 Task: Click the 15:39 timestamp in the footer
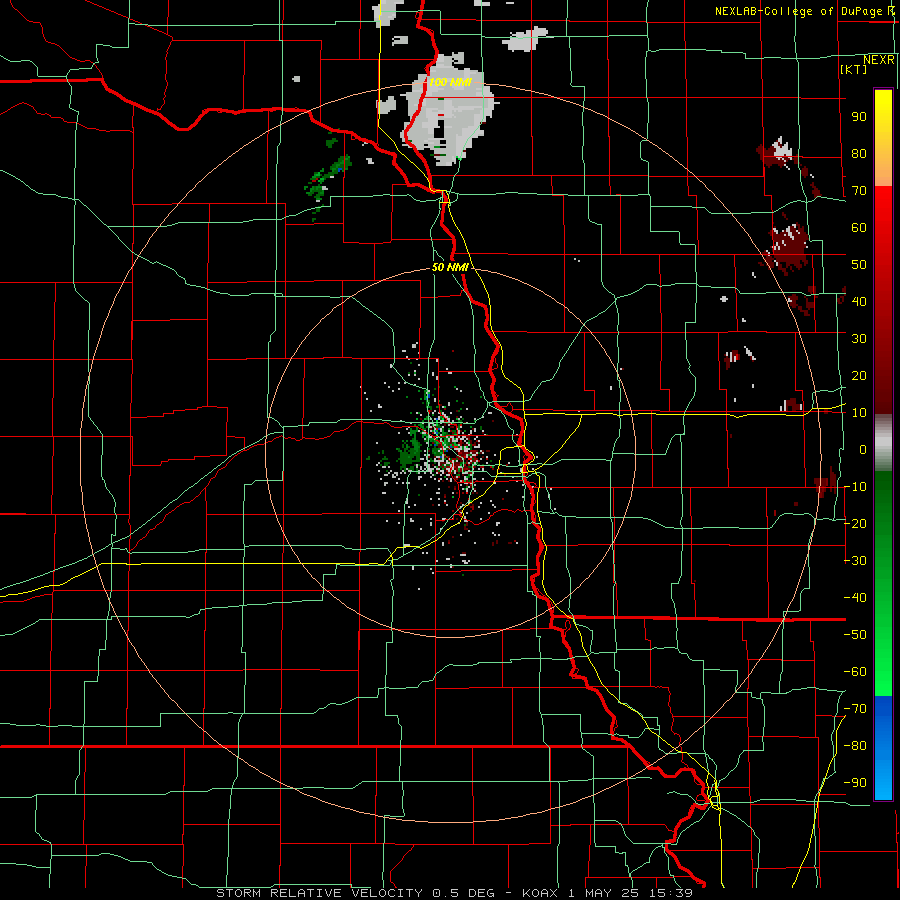pyautogui.click(x=669, y=893)
